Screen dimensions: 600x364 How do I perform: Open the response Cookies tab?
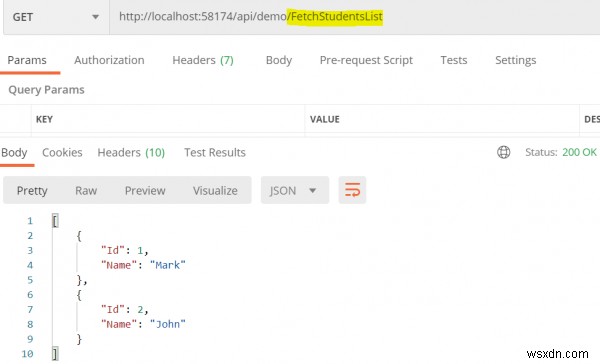[x=62, y=152]
